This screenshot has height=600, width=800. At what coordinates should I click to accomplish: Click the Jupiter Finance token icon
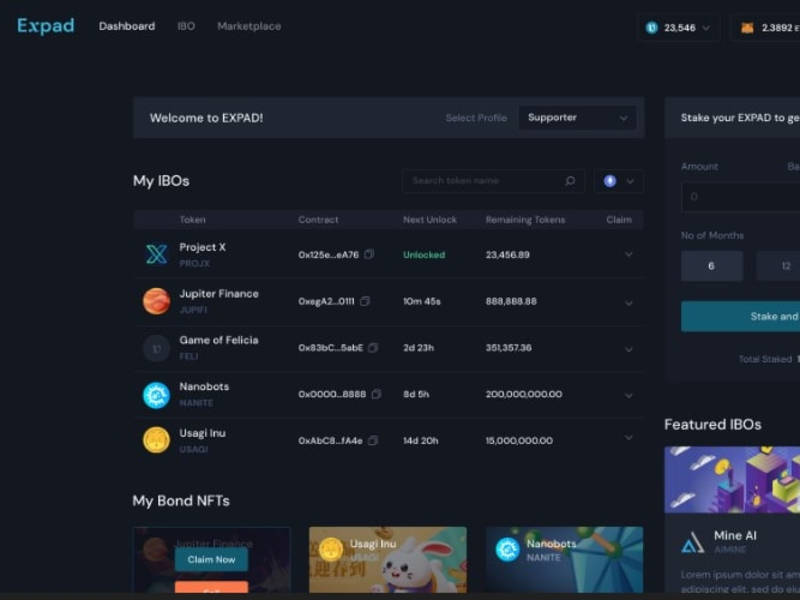click(156, 301)
